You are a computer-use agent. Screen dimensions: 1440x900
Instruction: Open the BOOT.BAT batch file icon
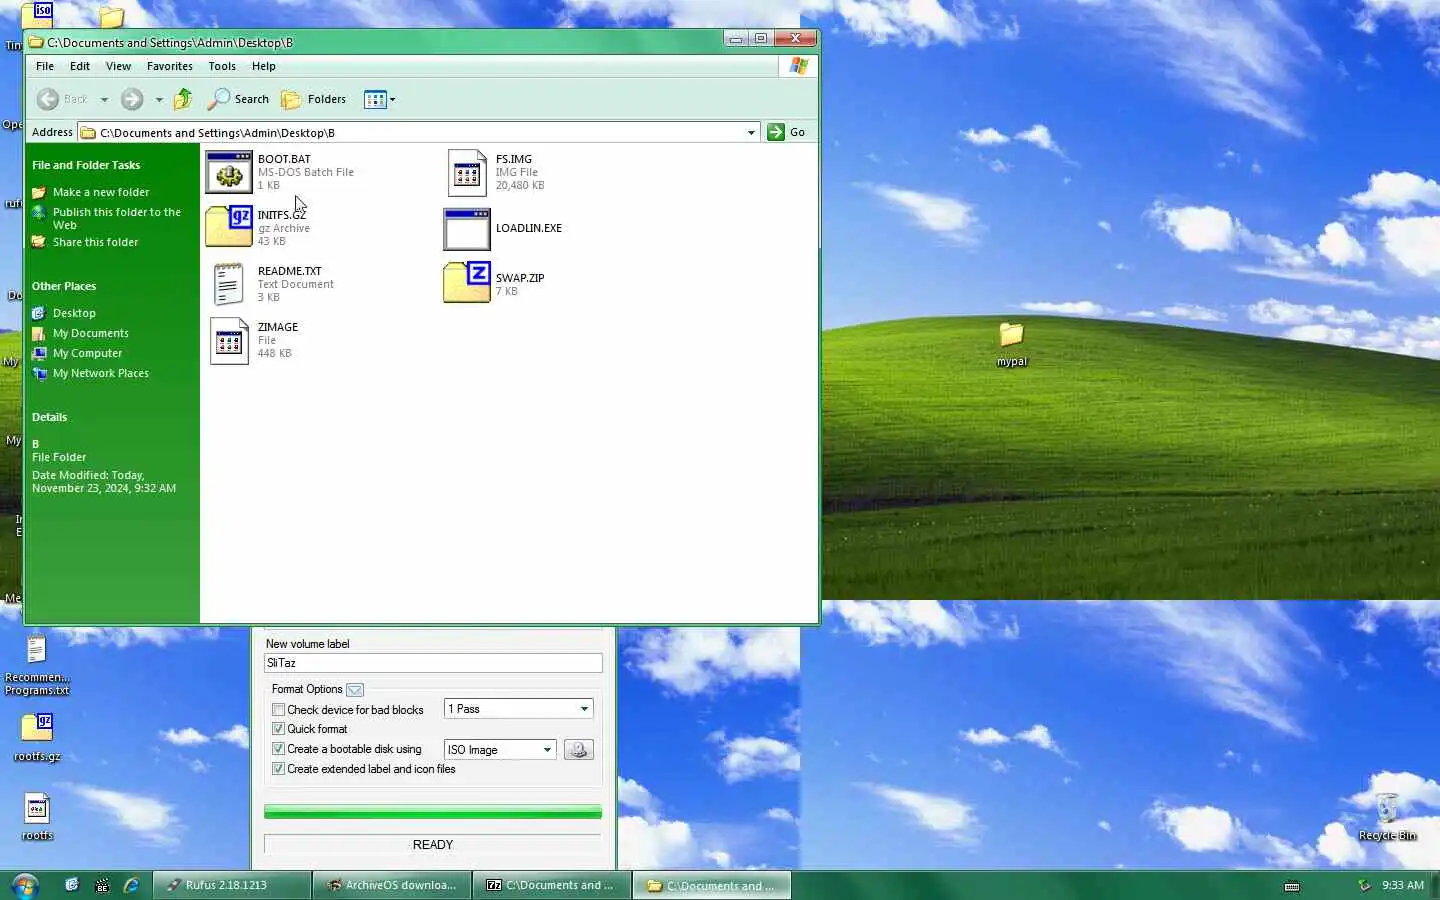click(x=229, y=172)
